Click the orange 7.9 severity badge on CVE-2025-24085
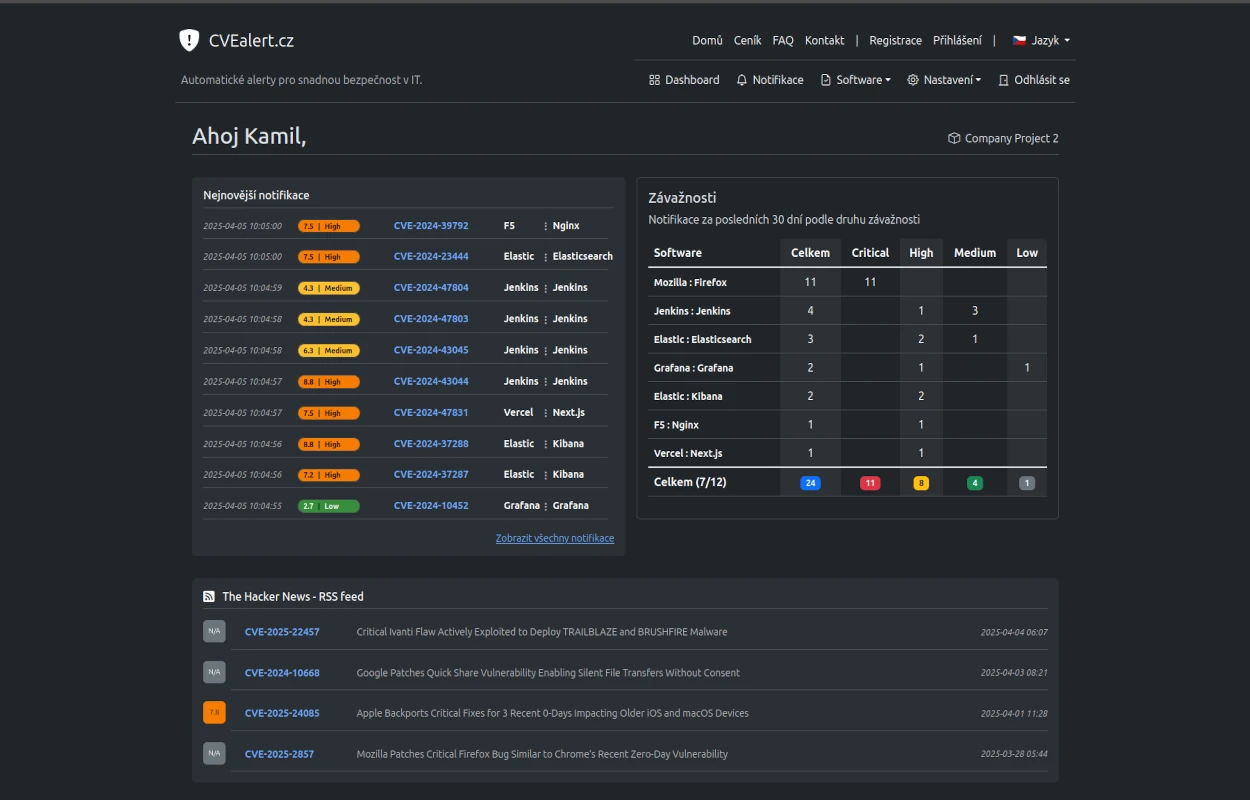1250x800 pixels. [x=213, y=712]
